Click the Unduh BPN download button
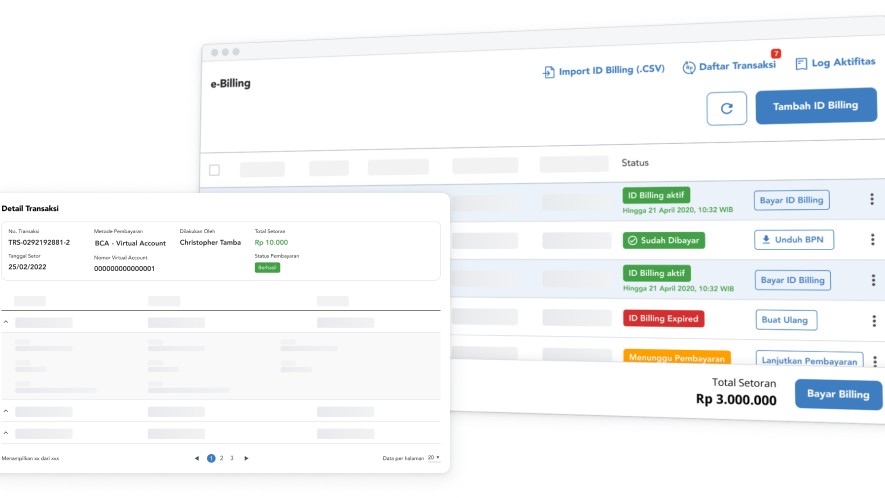 [793, 240]
